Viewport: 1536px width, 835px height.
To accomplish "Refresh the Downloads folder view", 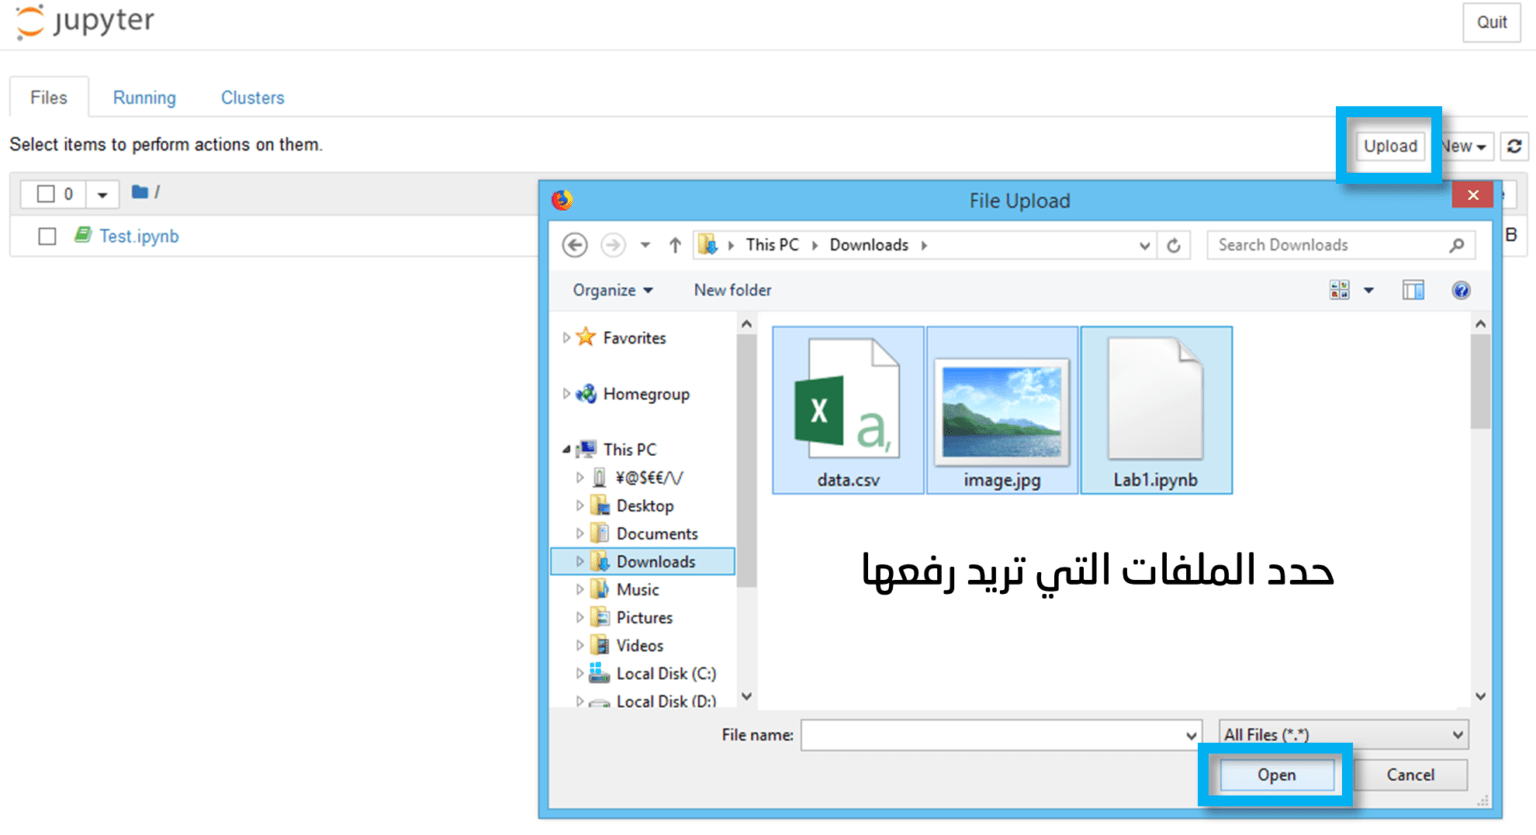I will 1173,245.
